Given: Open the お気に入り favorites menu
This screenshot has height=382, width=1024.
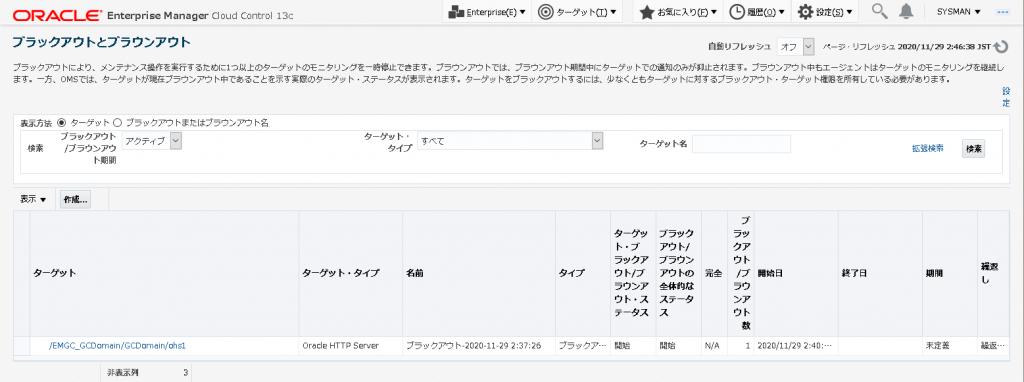Looking at the screenshot, I should (678, 12).
